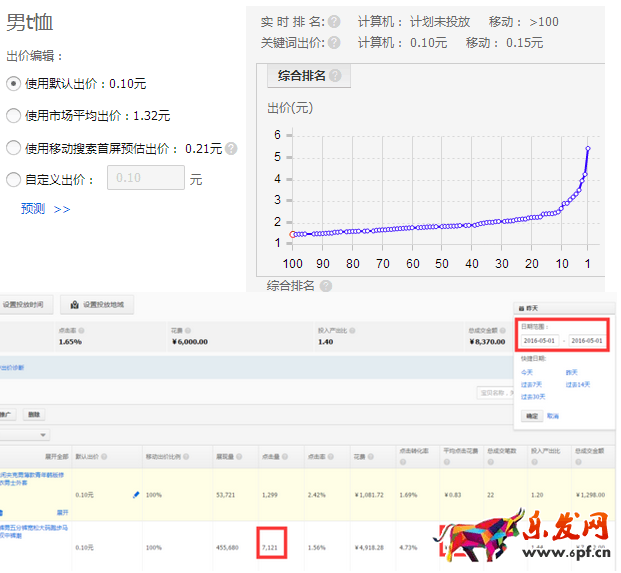
Task: Click help icon below chart next to 综合排名
Action: coord(325,286)
